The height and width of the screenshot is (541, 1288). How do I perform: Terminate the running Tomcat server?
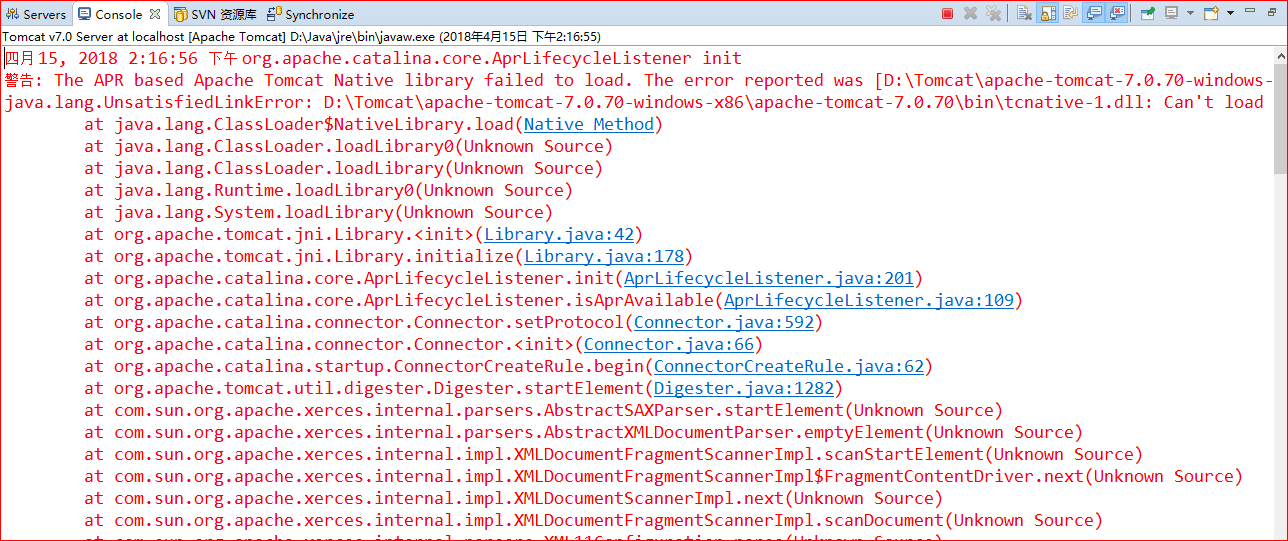[x=947, y=13]
